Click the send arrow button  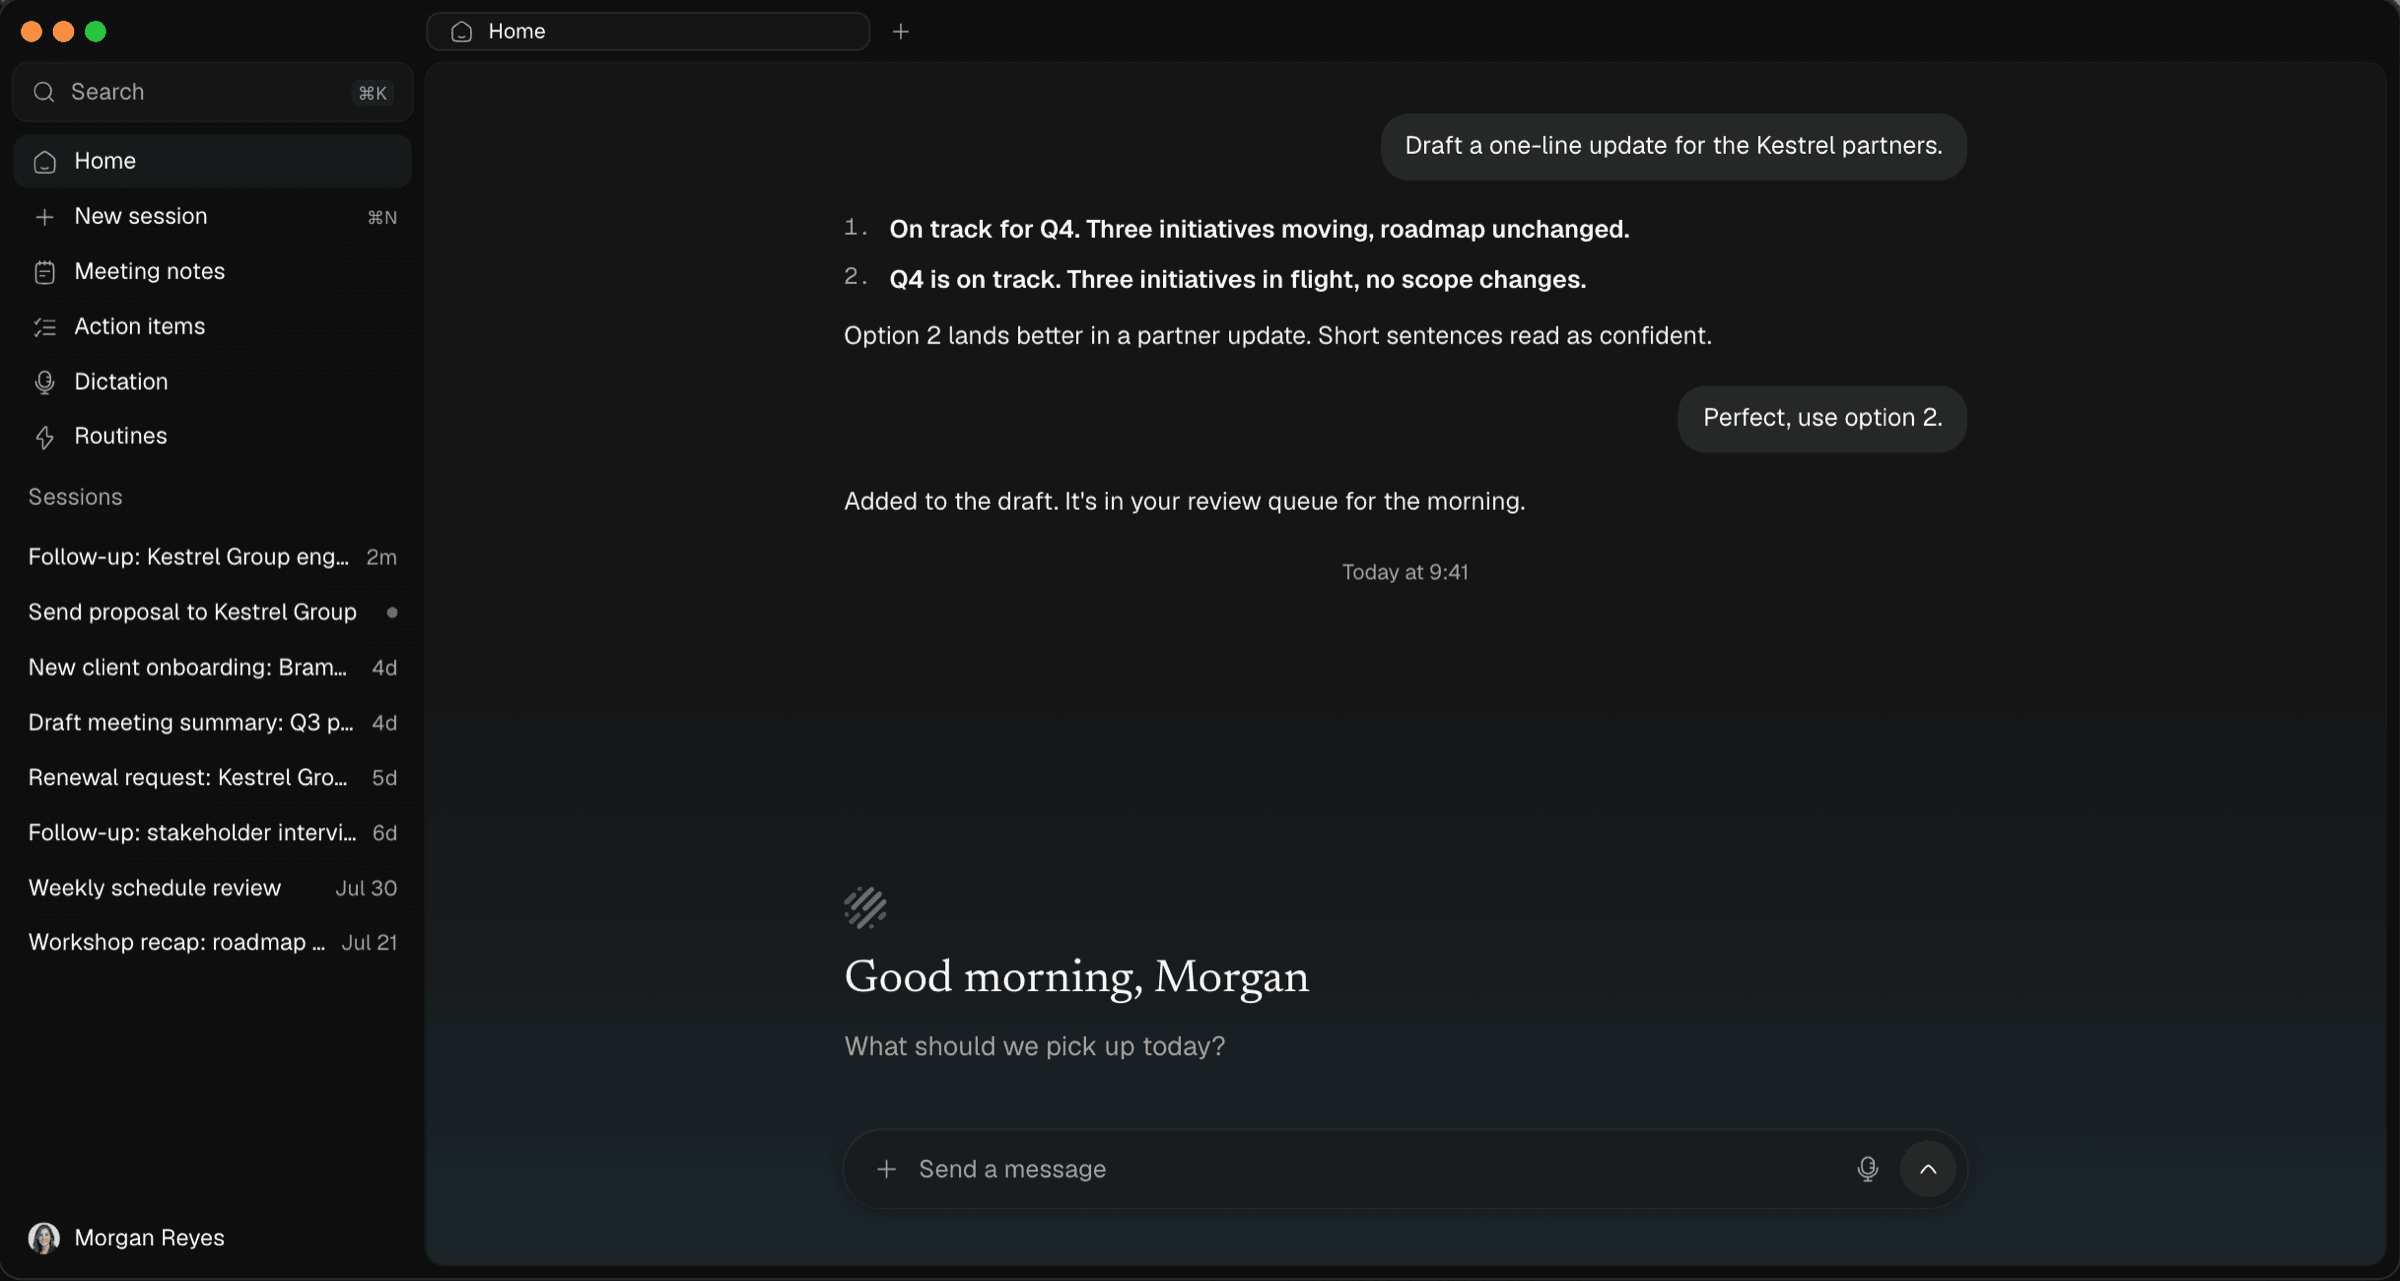[1928, 1169]
